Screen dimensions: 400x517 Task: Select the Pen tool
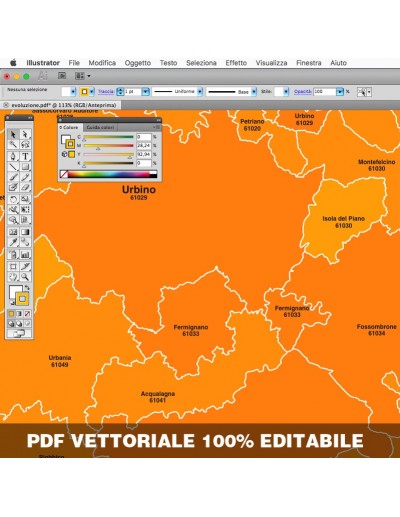tap(13, 156)
